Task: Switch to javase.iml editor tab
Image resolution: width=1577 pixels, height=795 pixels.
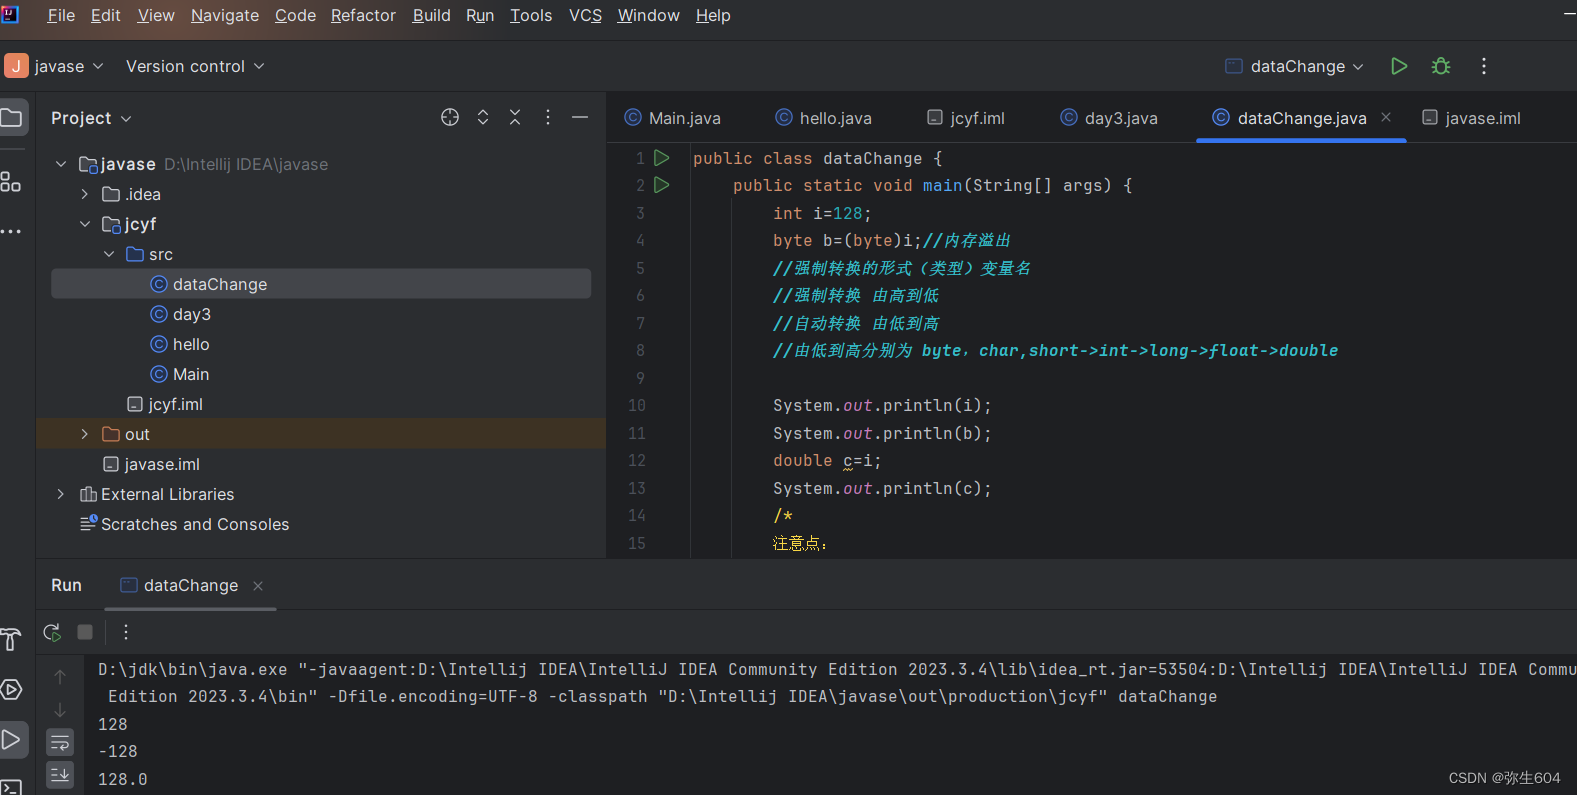Action: [x=1472, y=118]
